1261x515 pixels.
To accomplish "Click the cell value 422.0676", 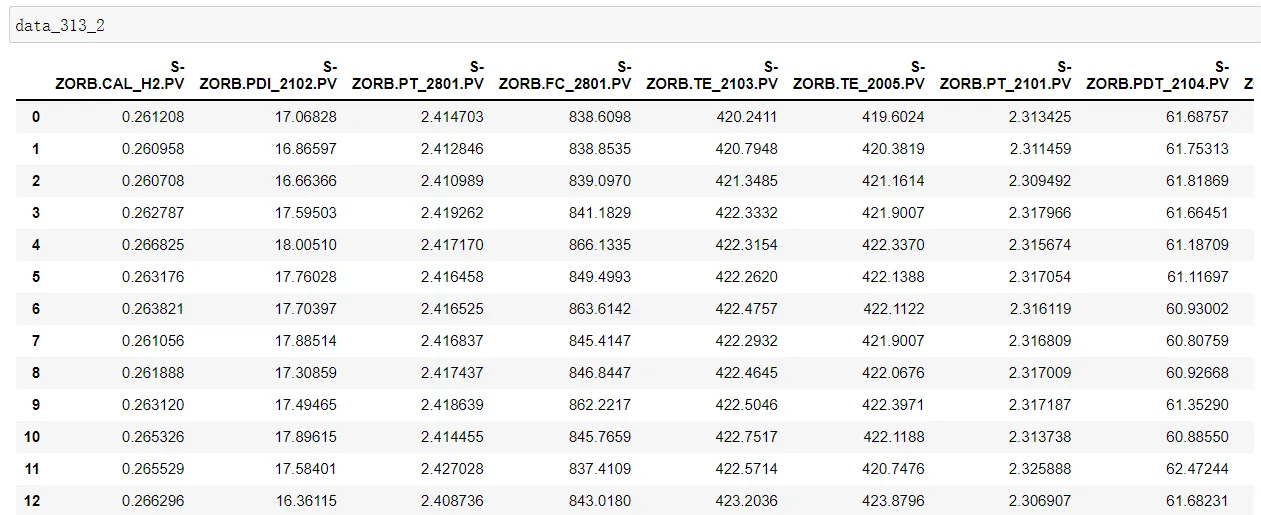I will pos(893,373).
